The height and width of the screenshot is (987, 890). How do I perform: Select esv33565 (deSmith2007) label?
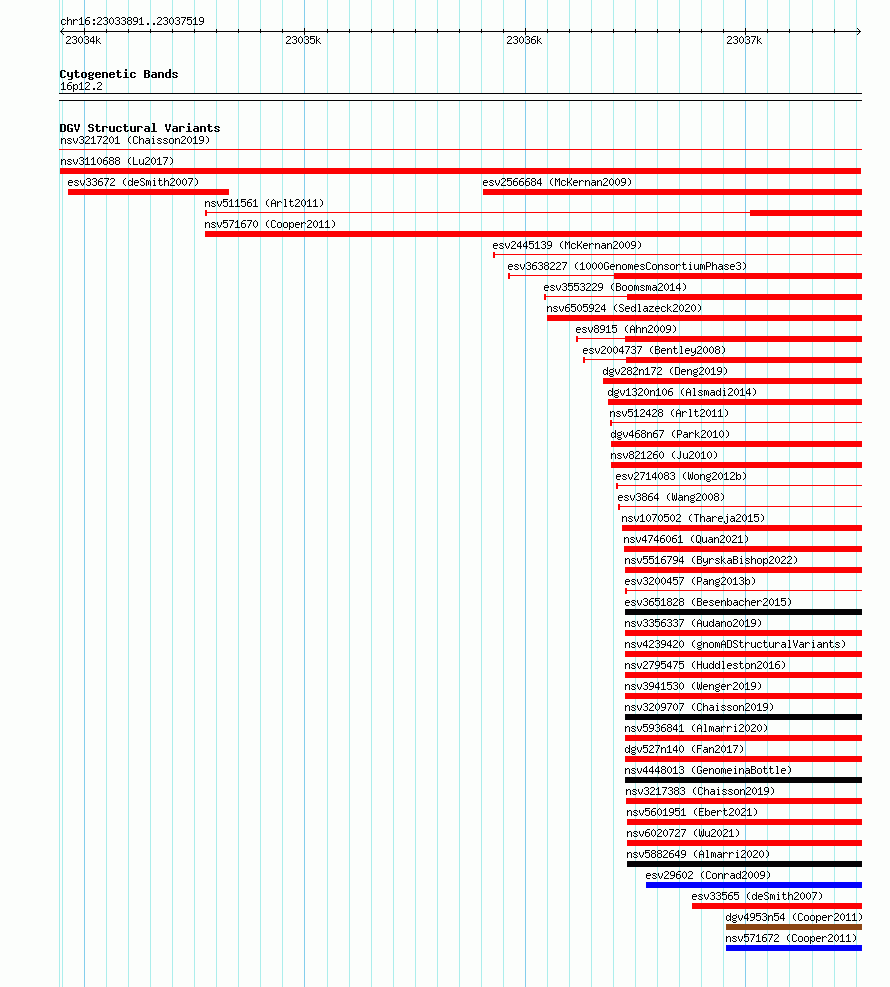pyautogui.click(x=757, y=896)
